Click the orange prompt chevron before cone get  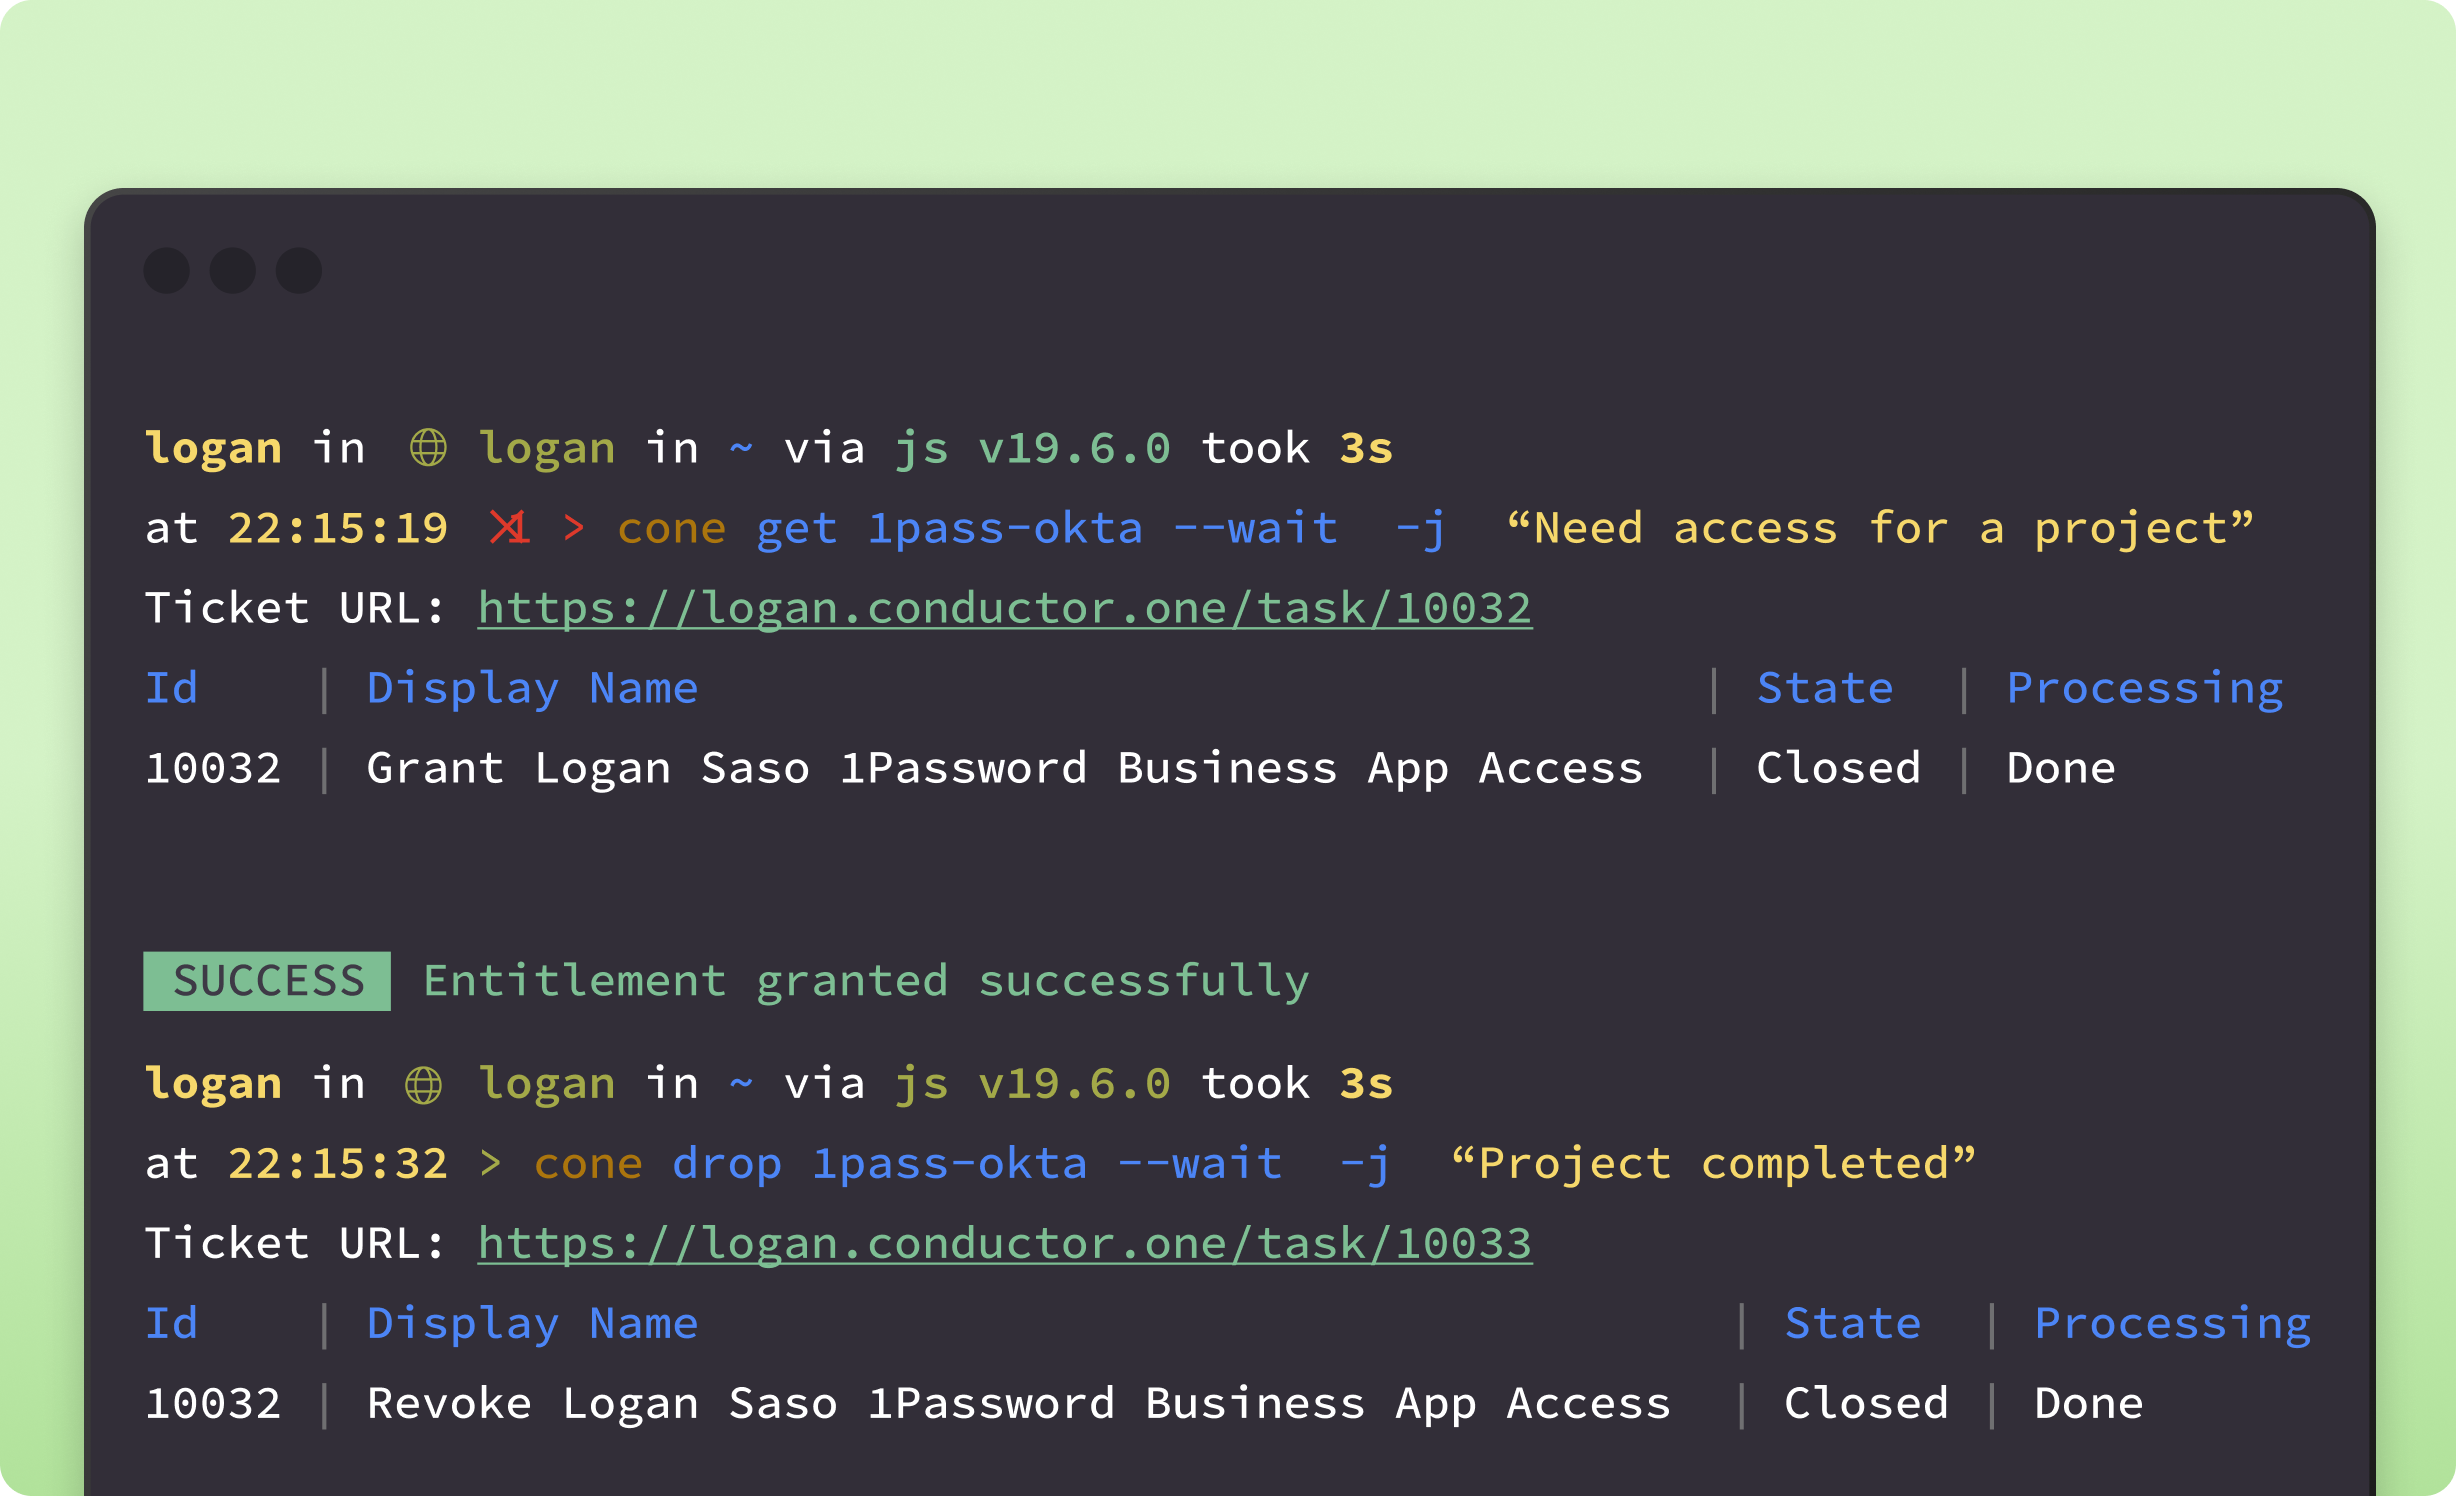click(x=575, y=528)
